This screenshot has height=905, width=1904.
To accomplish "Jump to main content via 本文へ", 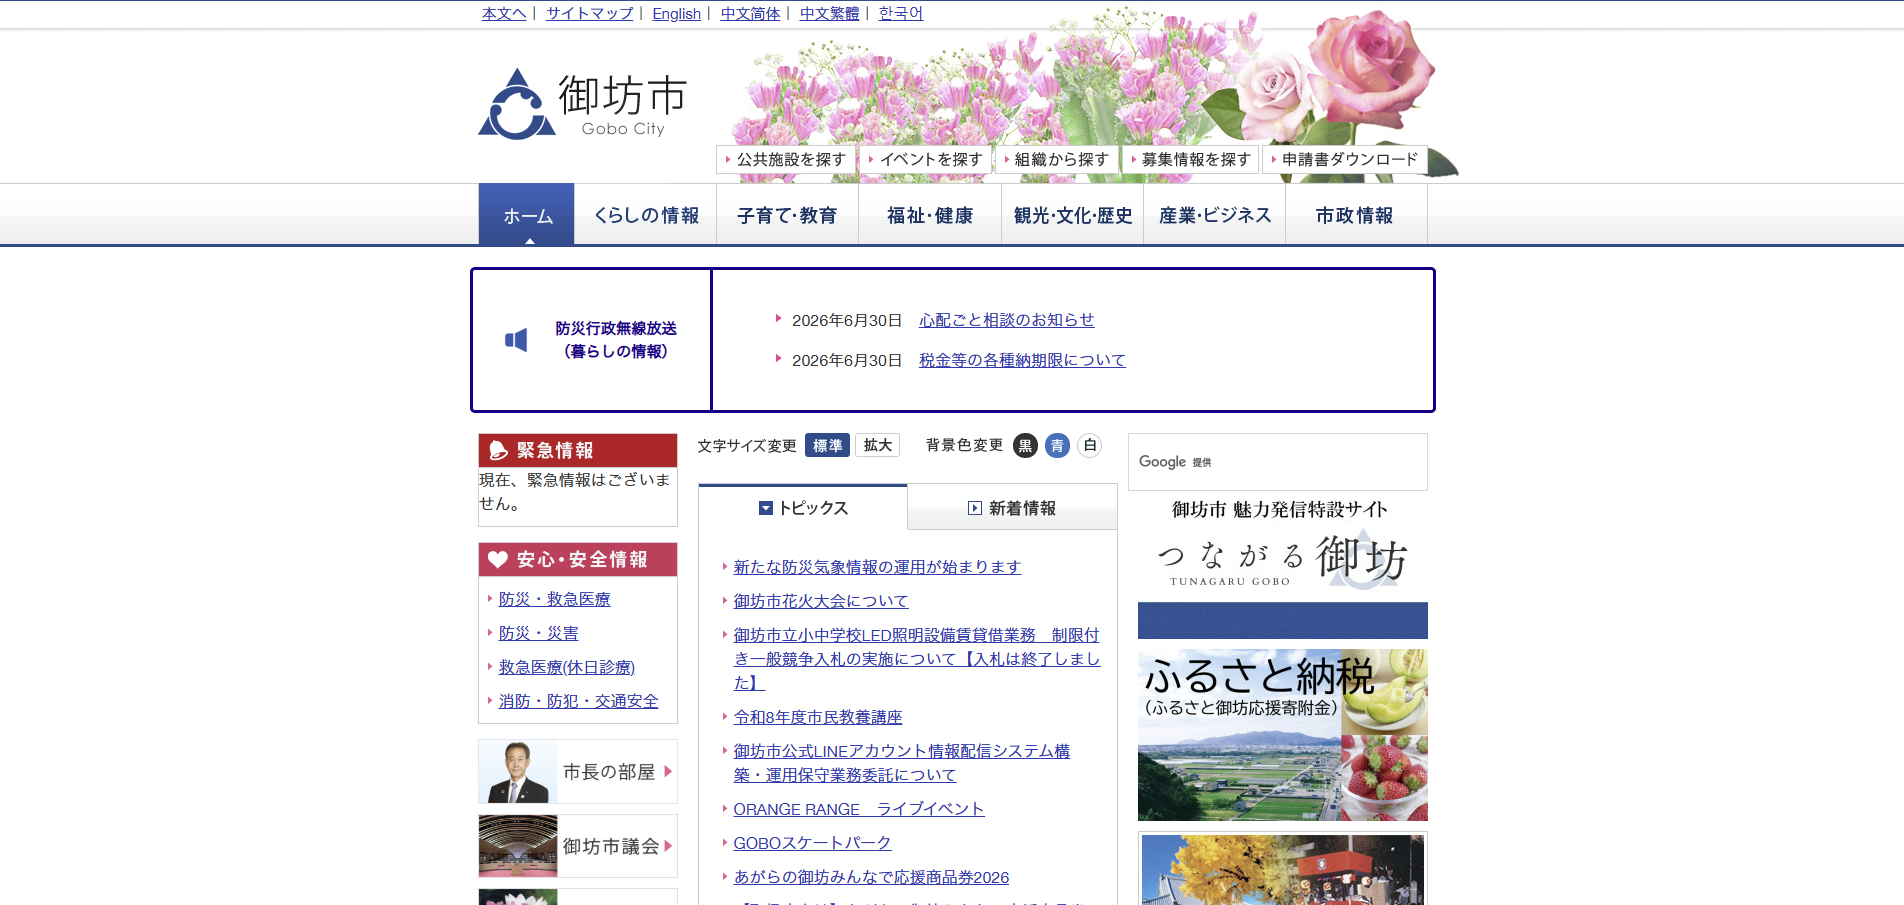I will click(504, 13).
